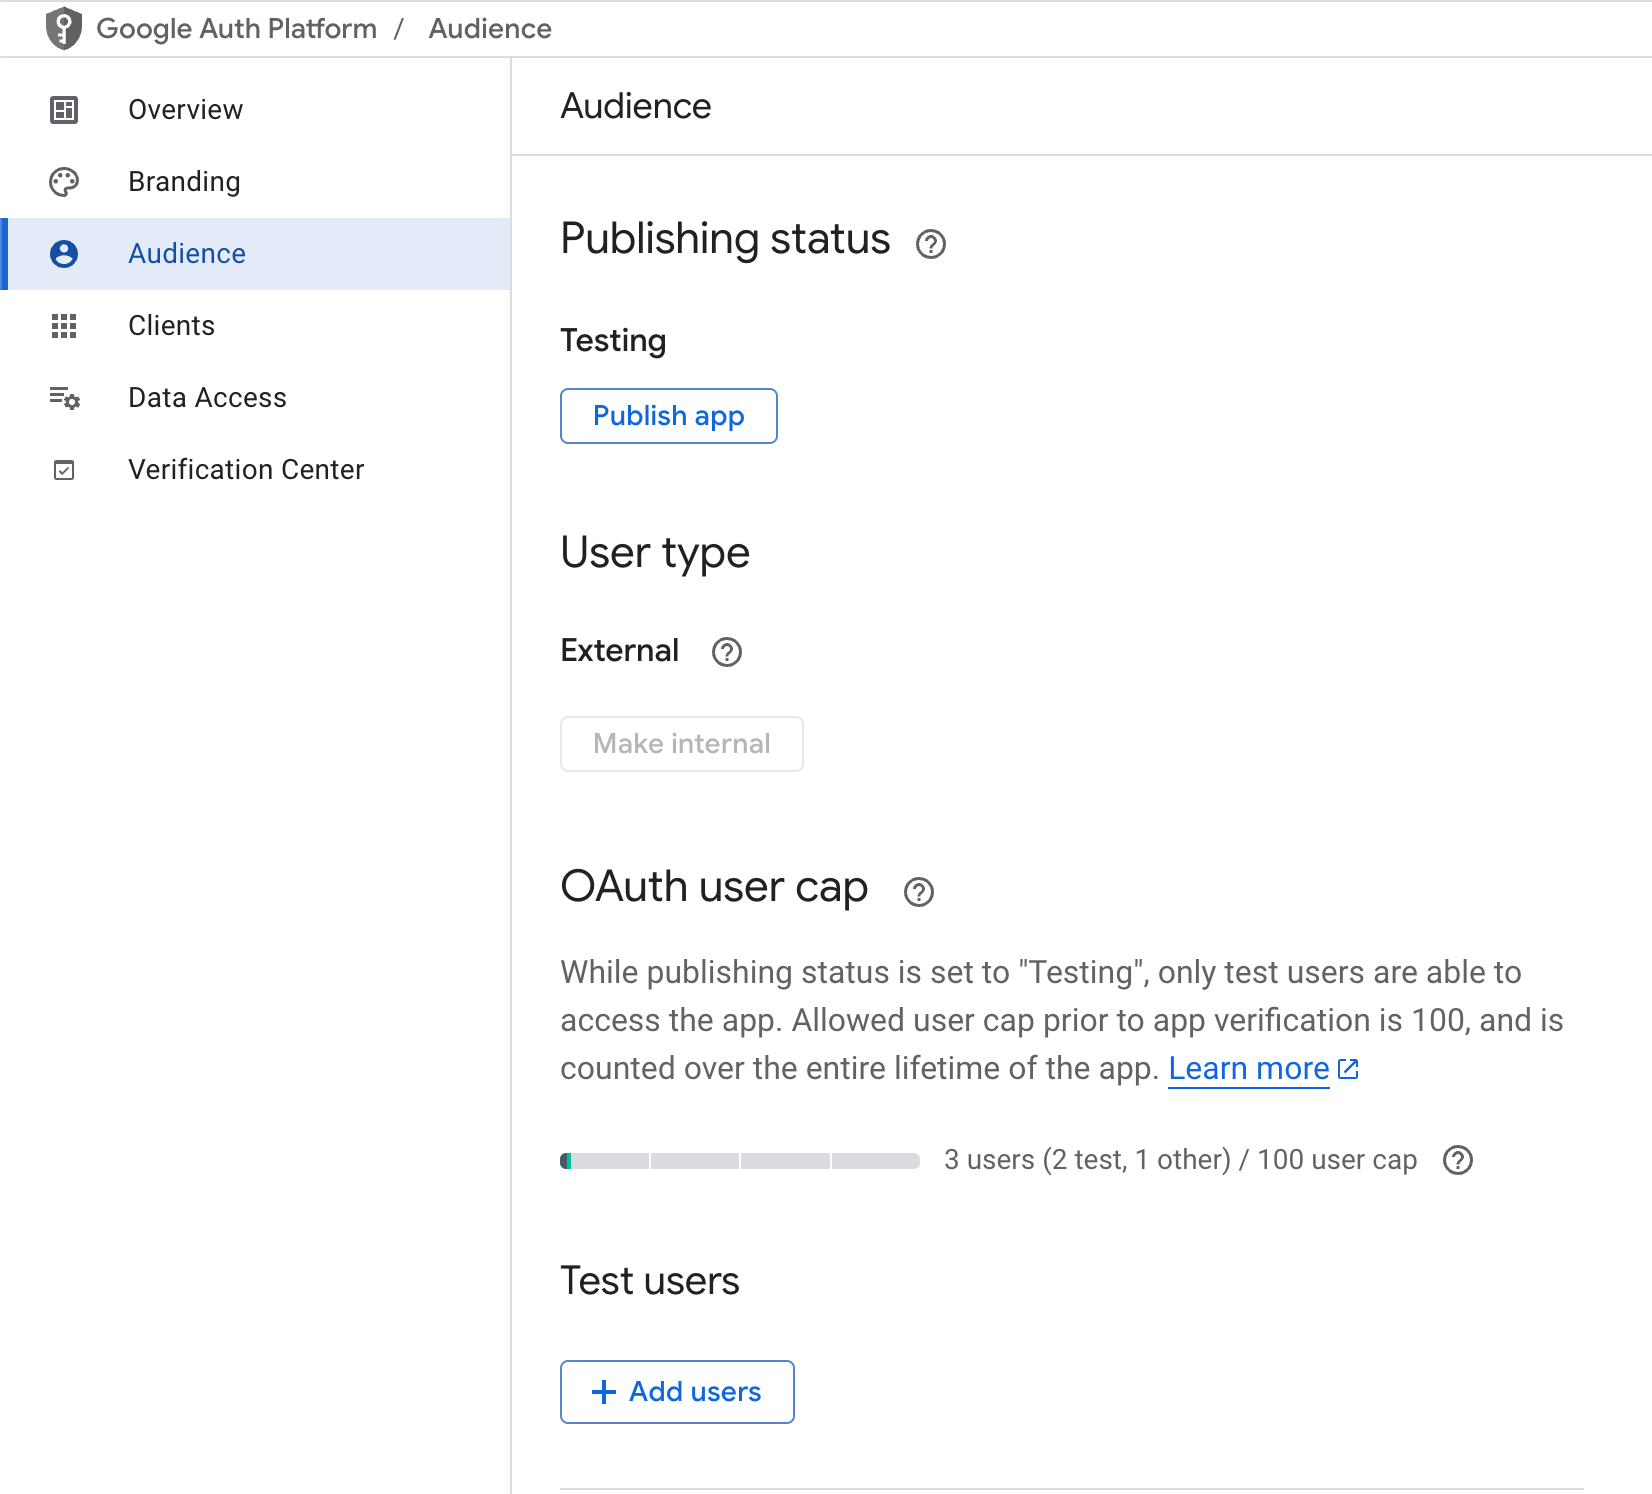Click the Clients grid icon
The width and height of the screenshot is (1652, 1494).
64,326
